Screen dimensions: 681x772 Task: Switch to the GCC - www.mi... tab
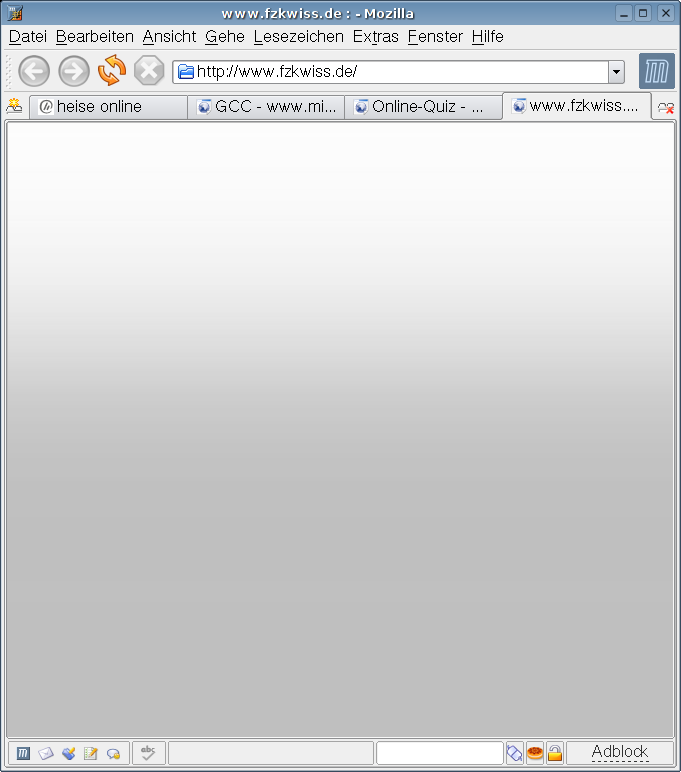click(x=266, y=107)
